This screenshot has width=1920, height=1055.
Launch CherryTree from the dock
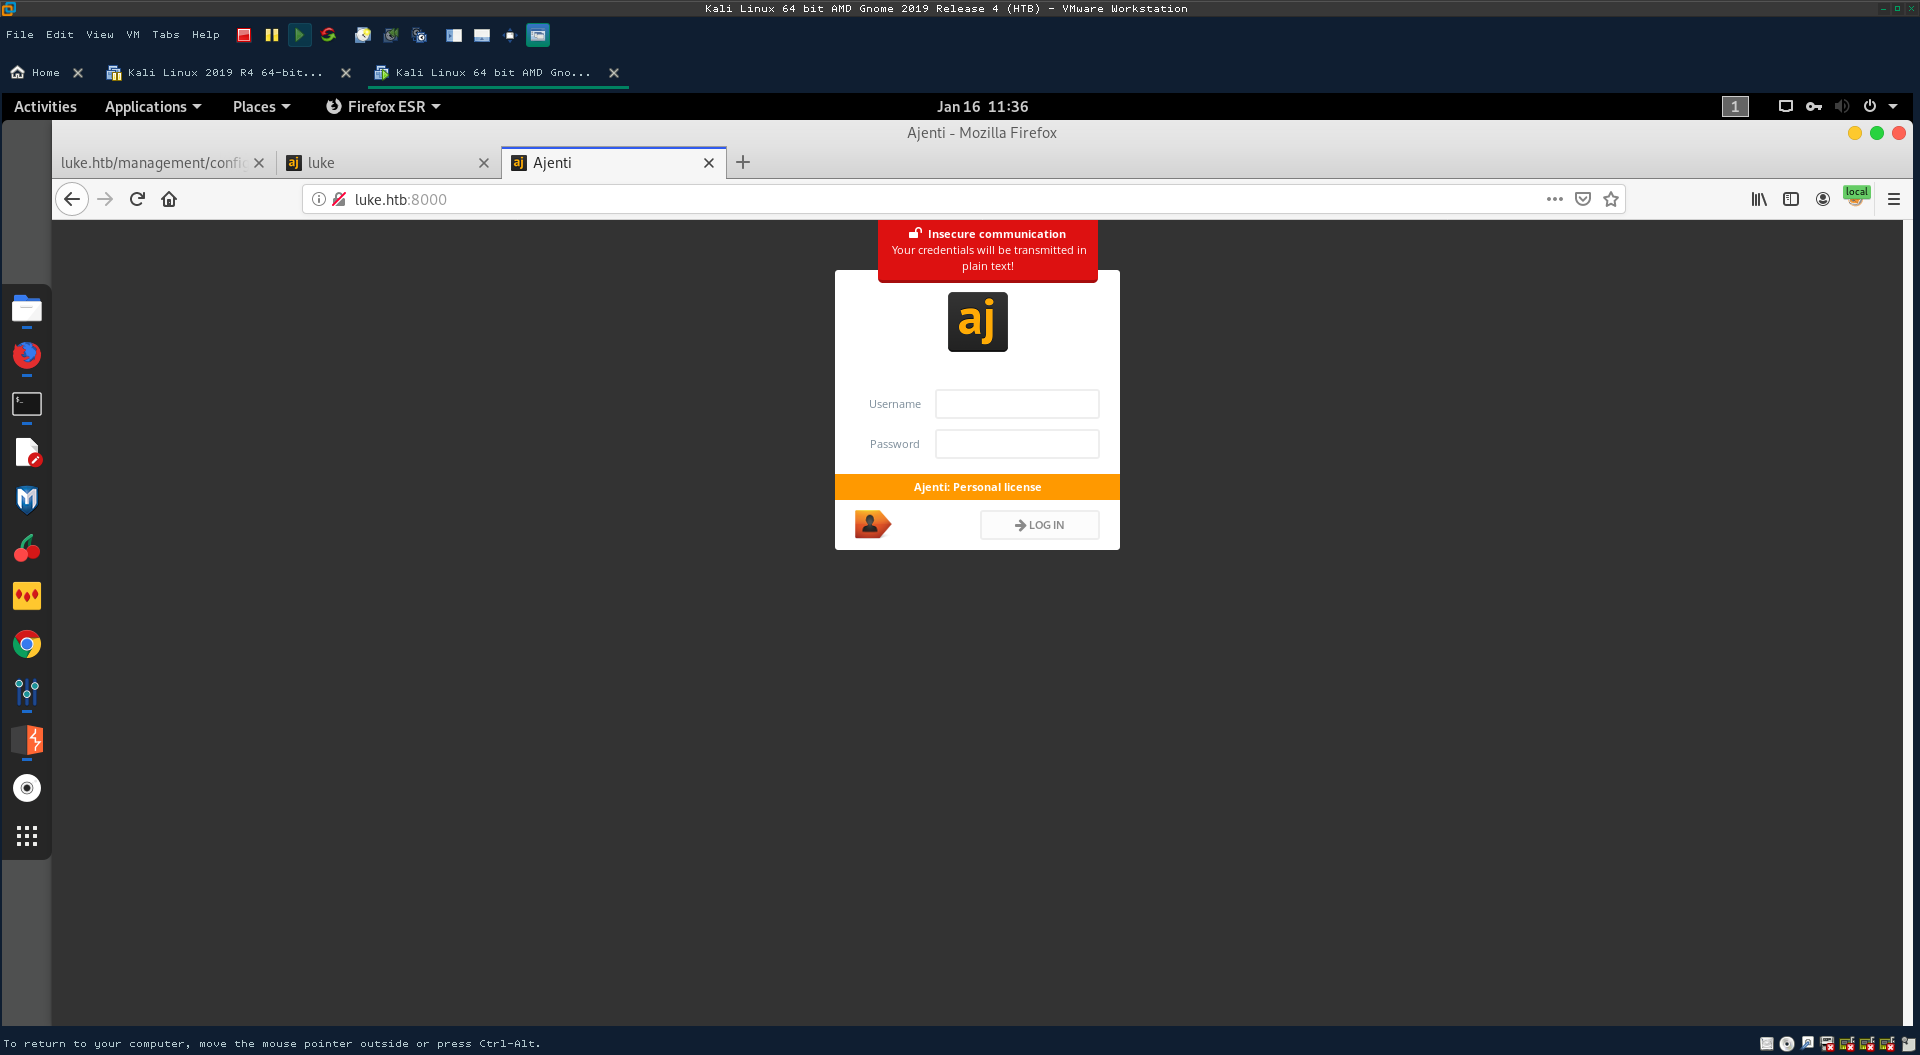(x=27, y=548)
